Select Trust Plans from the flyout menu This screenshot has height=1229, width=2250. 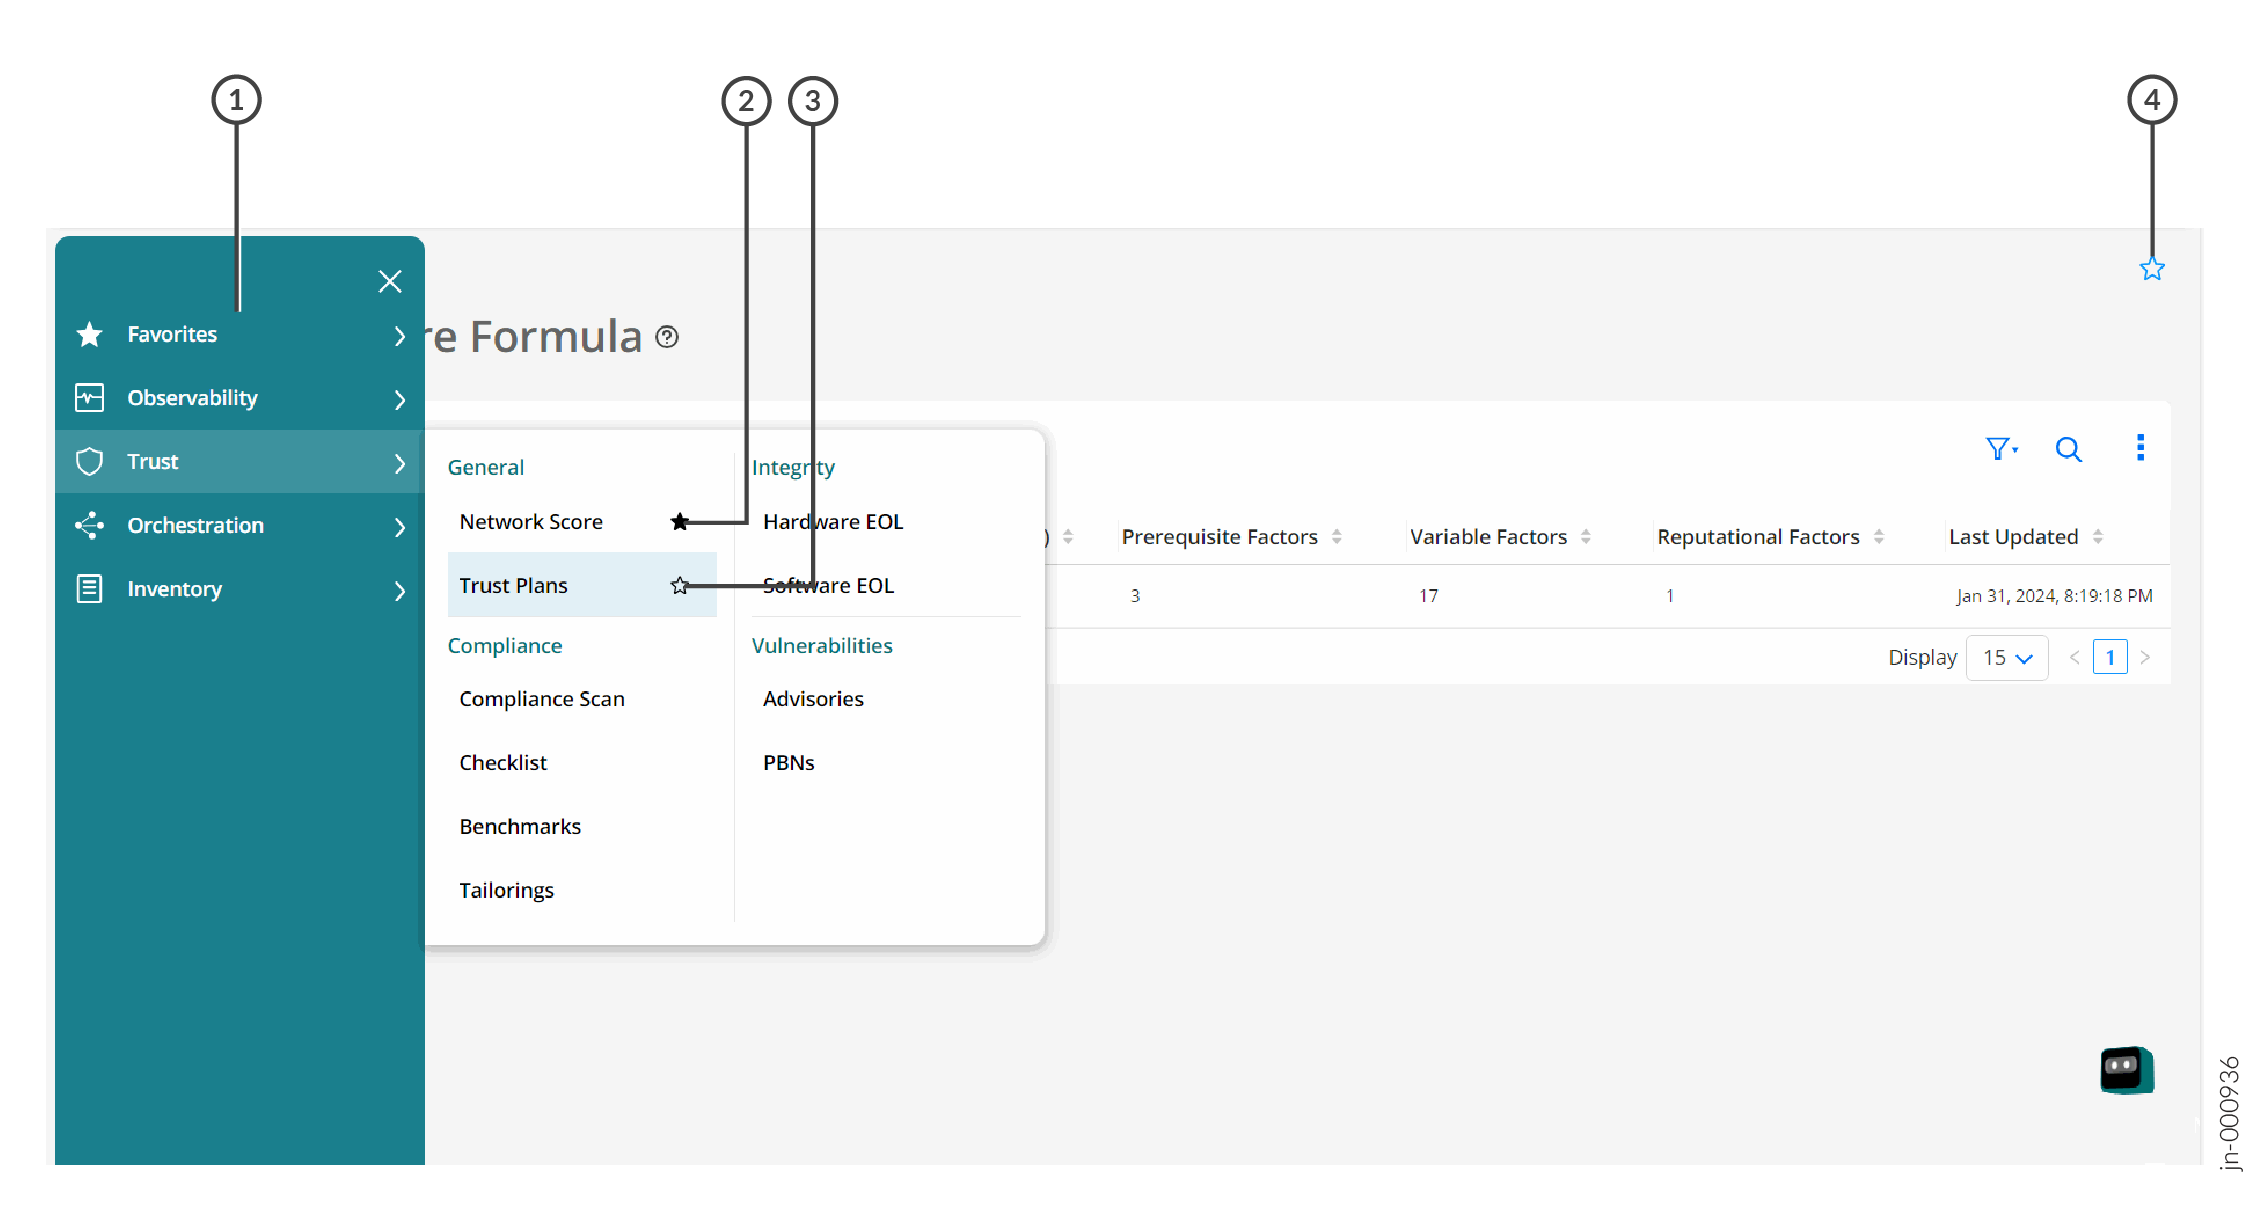513,585
